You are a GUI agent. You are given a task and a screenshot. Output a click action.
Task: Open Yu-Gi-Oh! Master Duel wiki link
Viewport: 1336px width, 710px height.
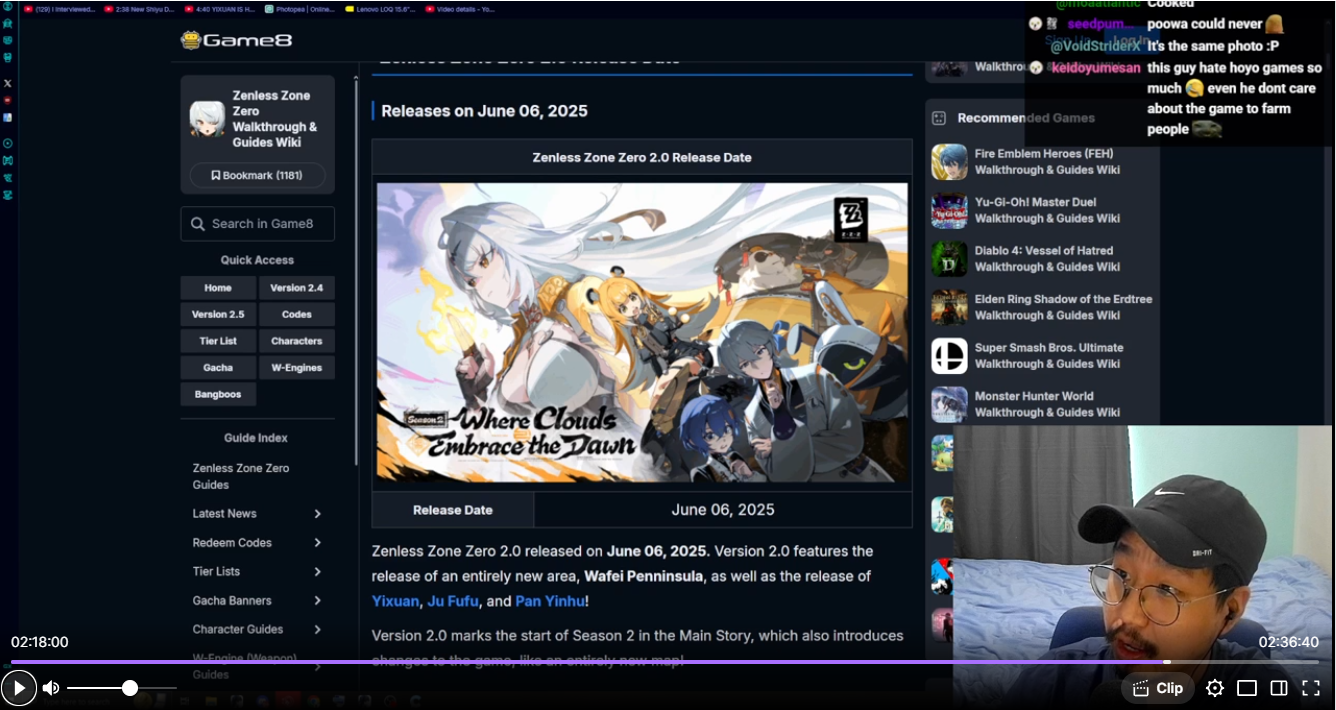pos(1047,211)
